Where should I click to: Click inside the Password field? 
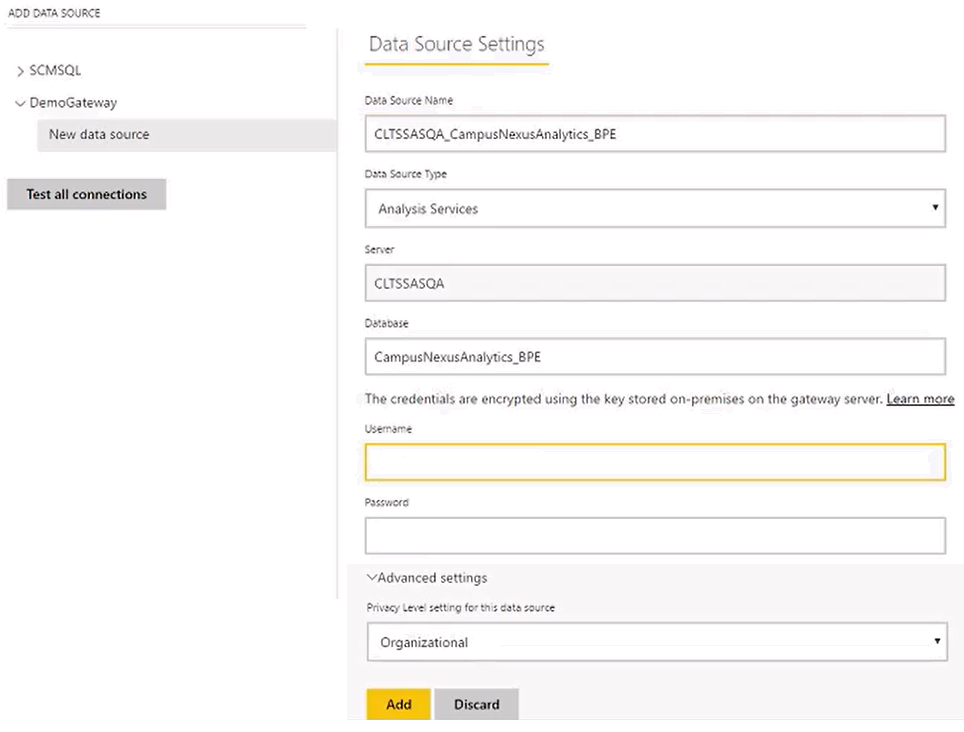[x=655, y=535]
